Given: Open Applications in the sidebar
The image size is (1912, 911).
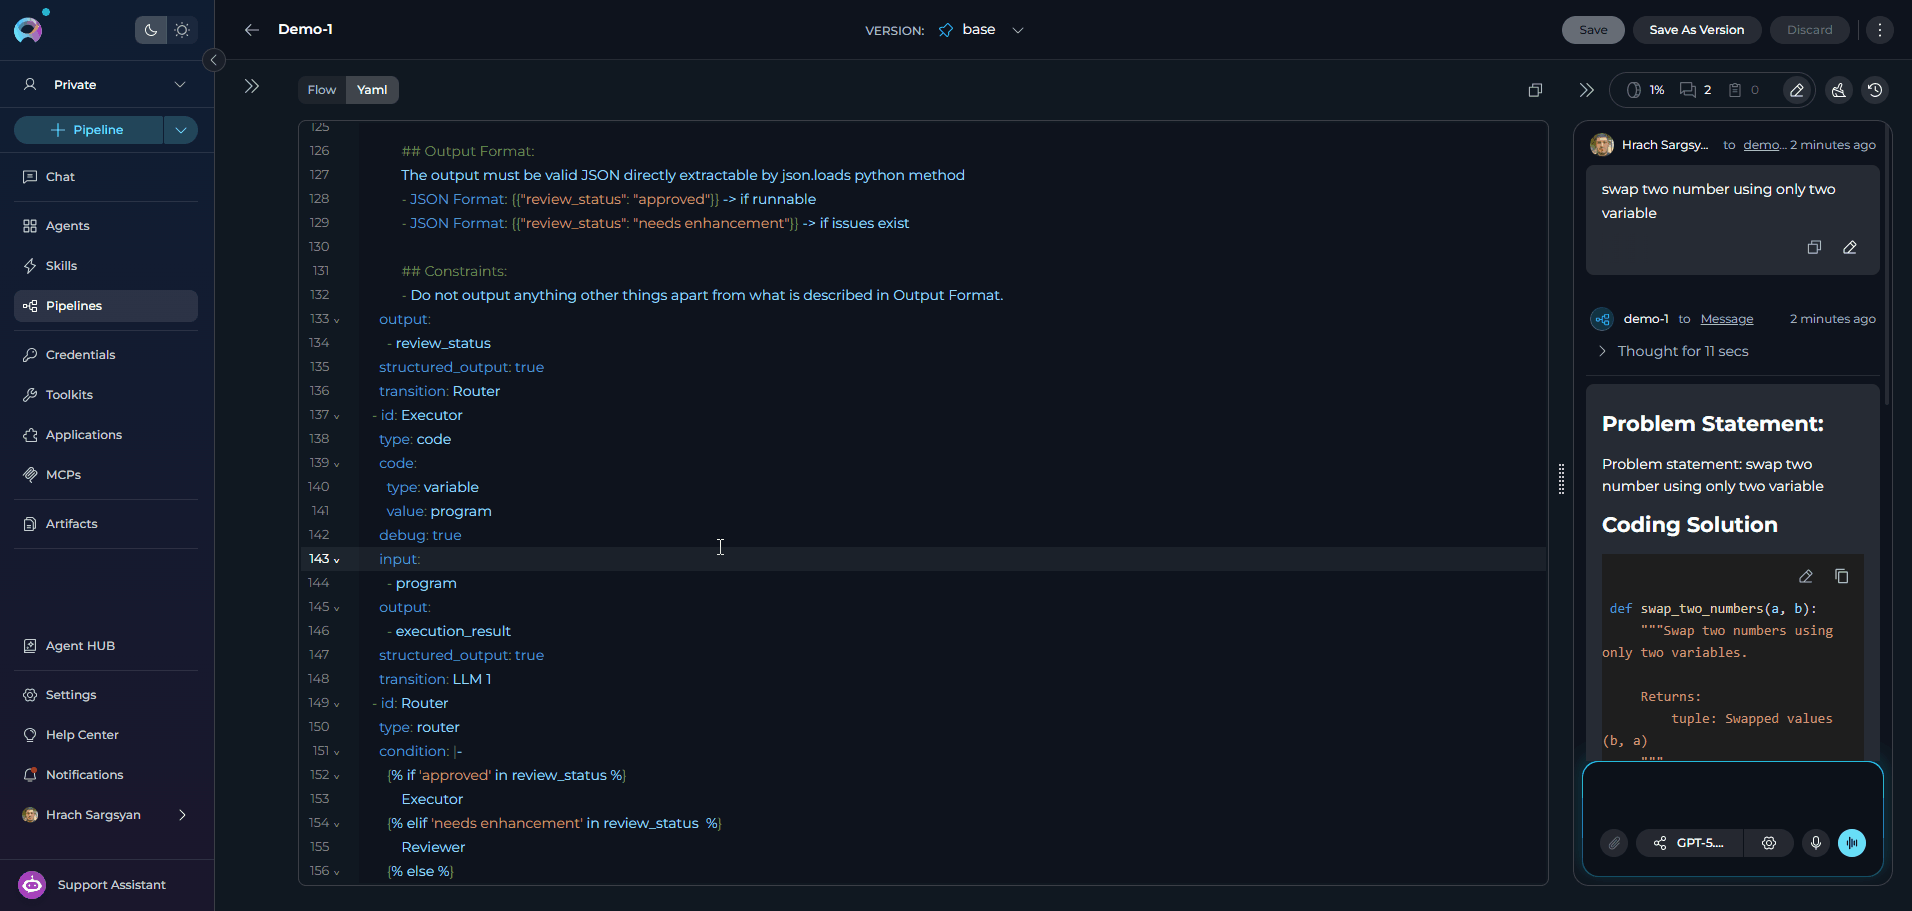Looking at the screenshot, I should click(x=106, y=435).
